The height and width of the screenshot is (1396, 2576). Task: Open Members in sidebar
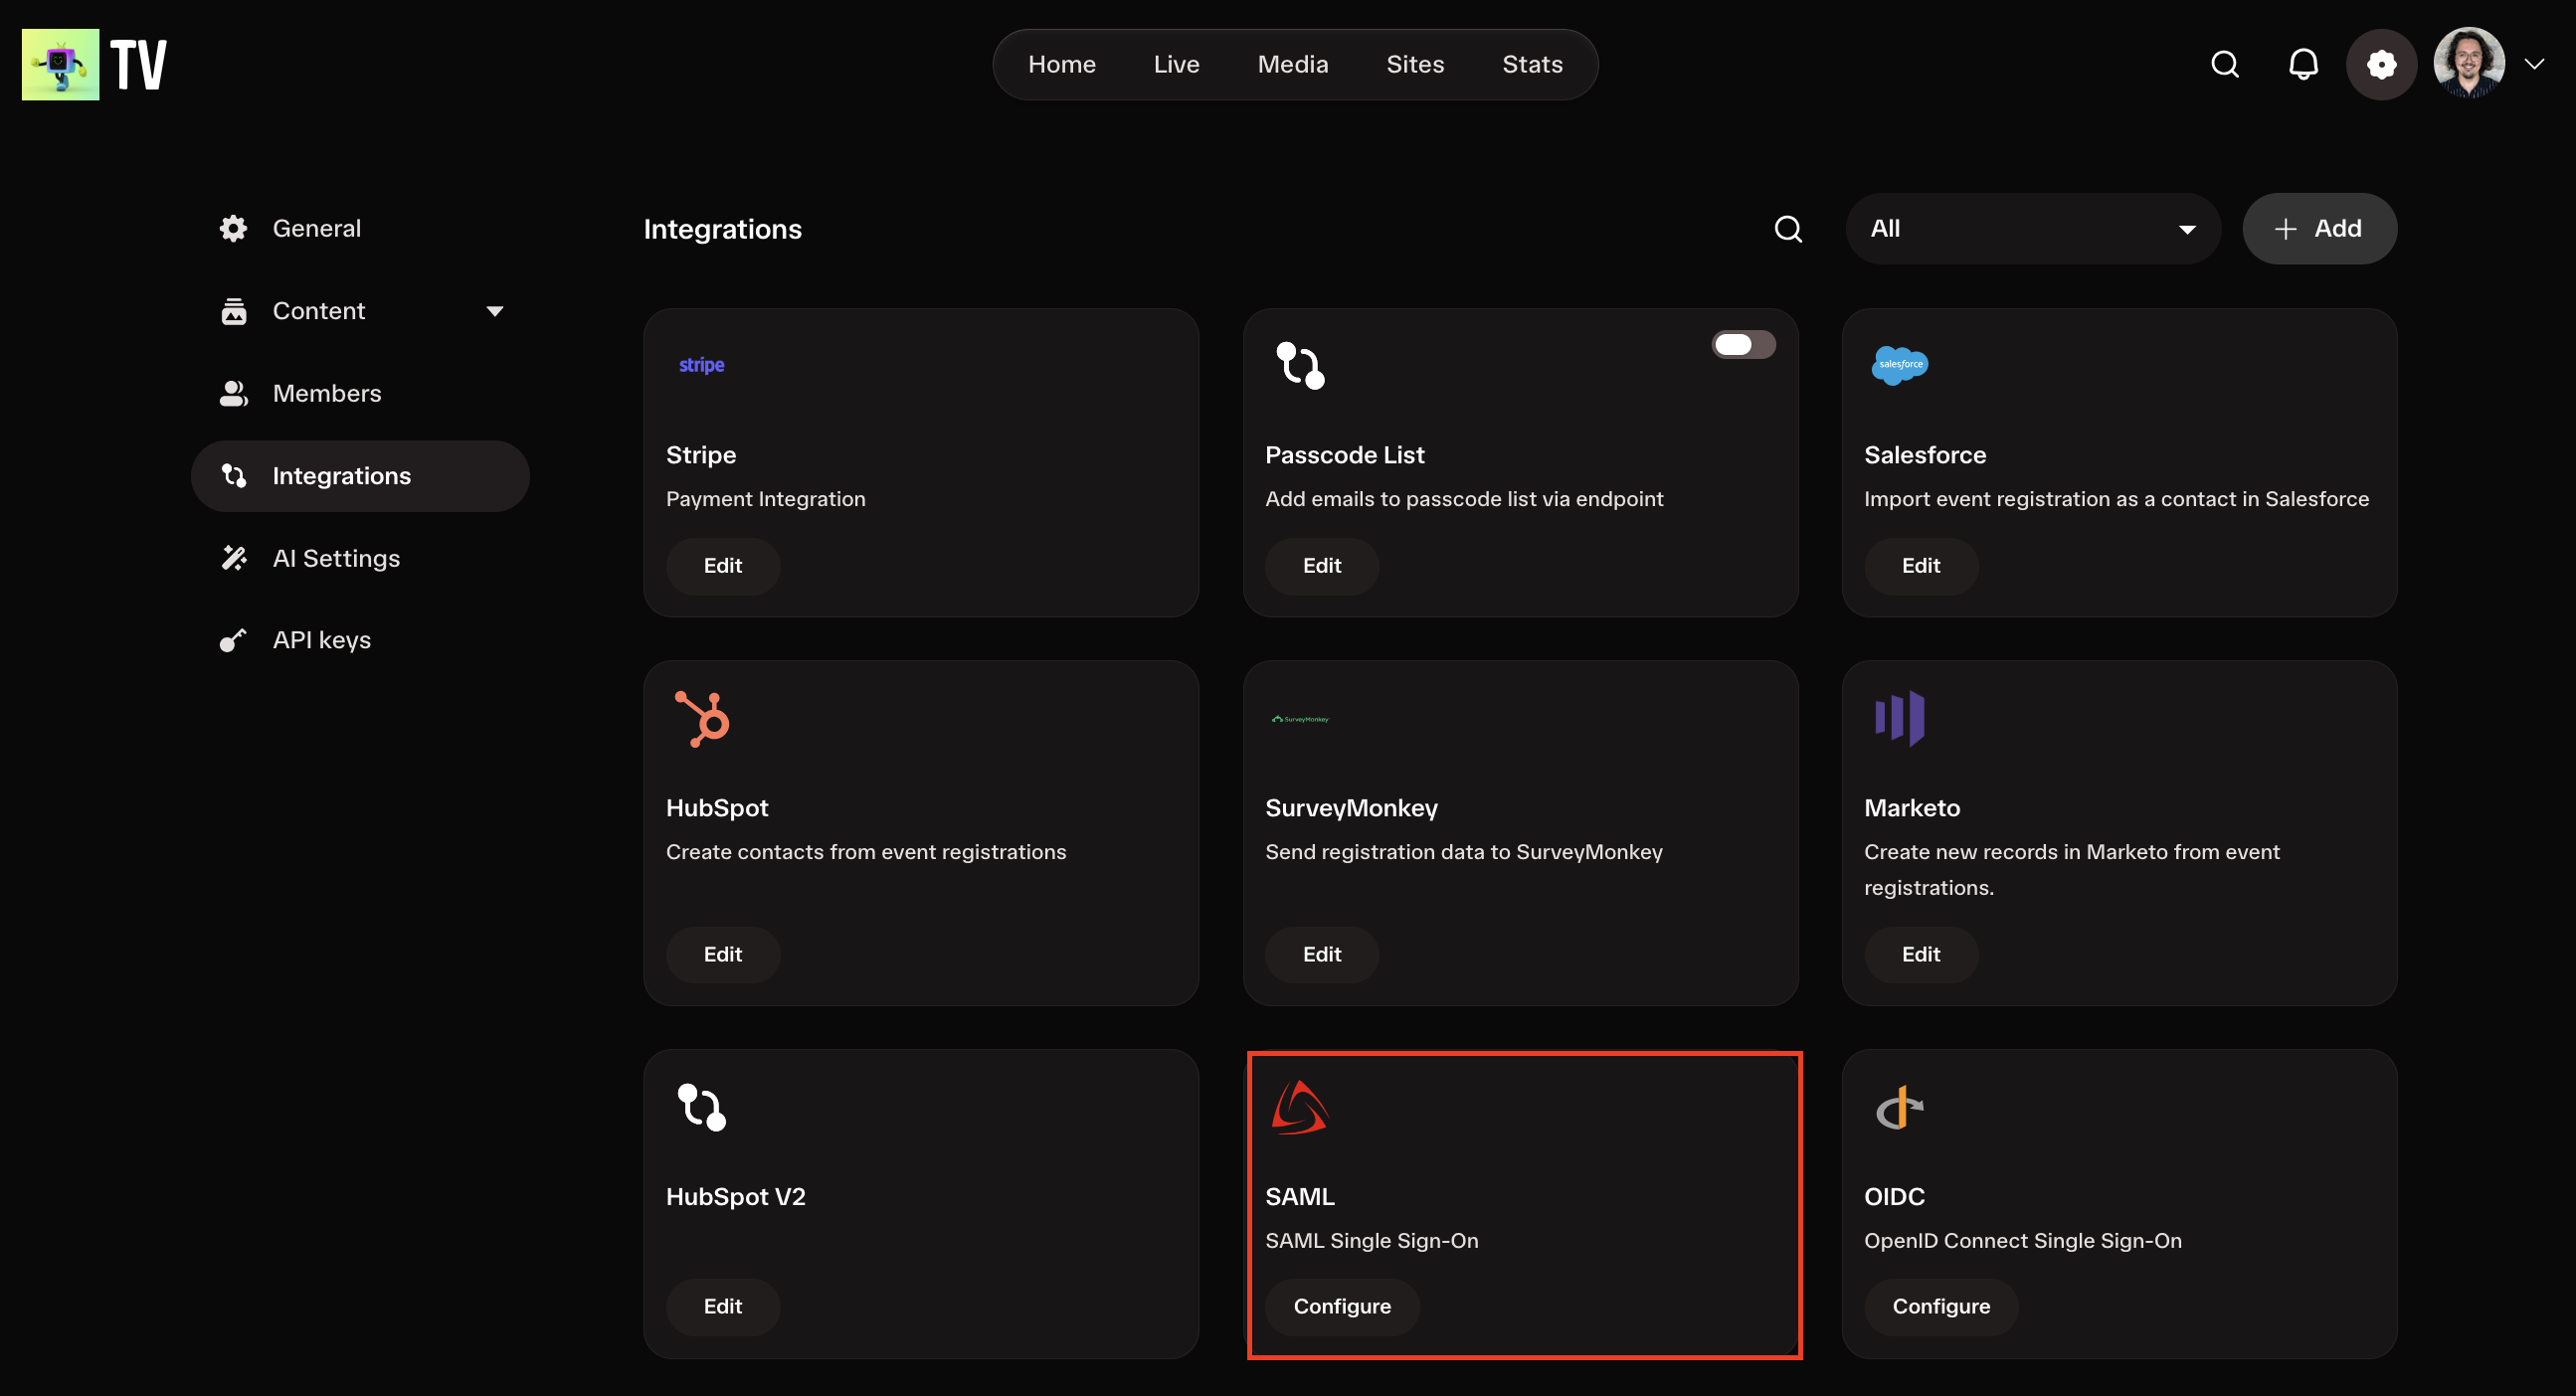[x=360, y=394]
